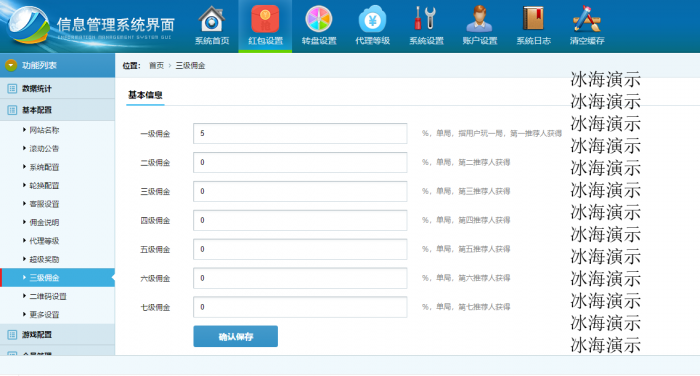This screenshot has height=376, width=700.
Task: Click the 四级佣金 field label
Action: 155,220
